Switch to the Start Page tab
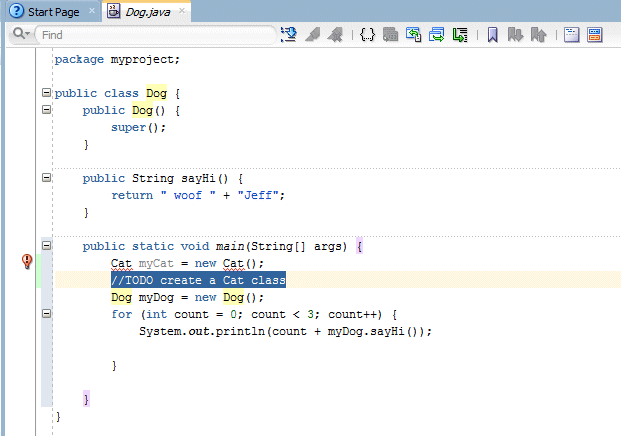The width and height of the screenshot is (621, 436). (x=53, y=12)
